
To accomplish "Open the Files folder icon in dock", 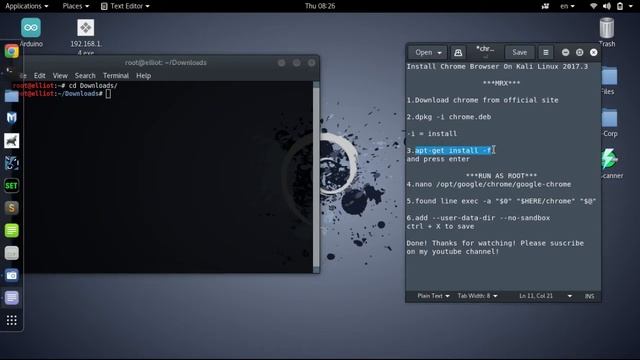I will 11,96.
